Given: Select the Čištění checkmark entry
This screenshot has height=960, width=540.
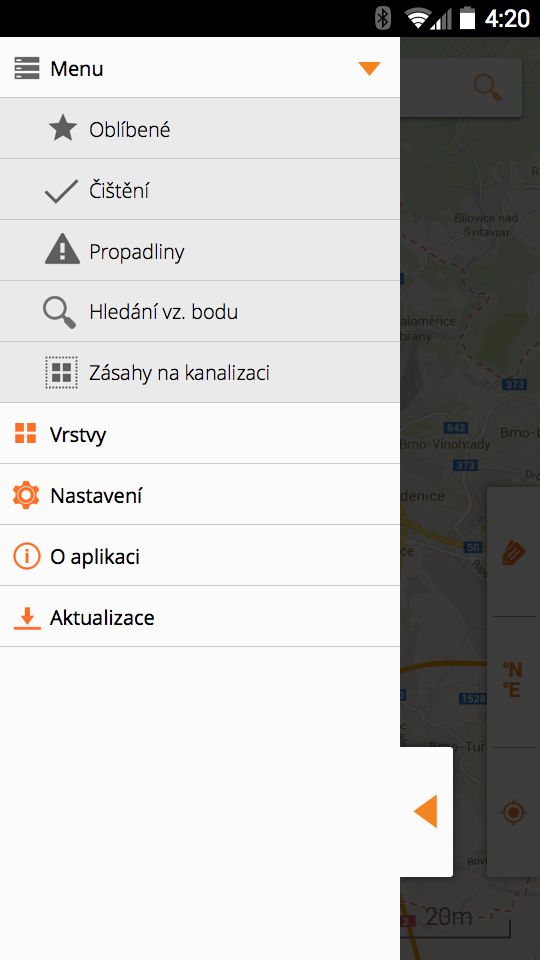Looking at the screenshot, I should click(200, 190).
